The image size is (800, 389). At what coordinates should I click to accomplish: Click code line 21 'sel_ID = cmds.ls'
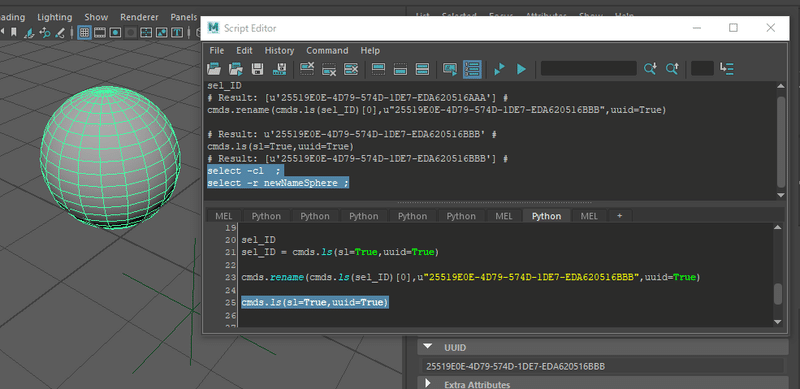340,252
